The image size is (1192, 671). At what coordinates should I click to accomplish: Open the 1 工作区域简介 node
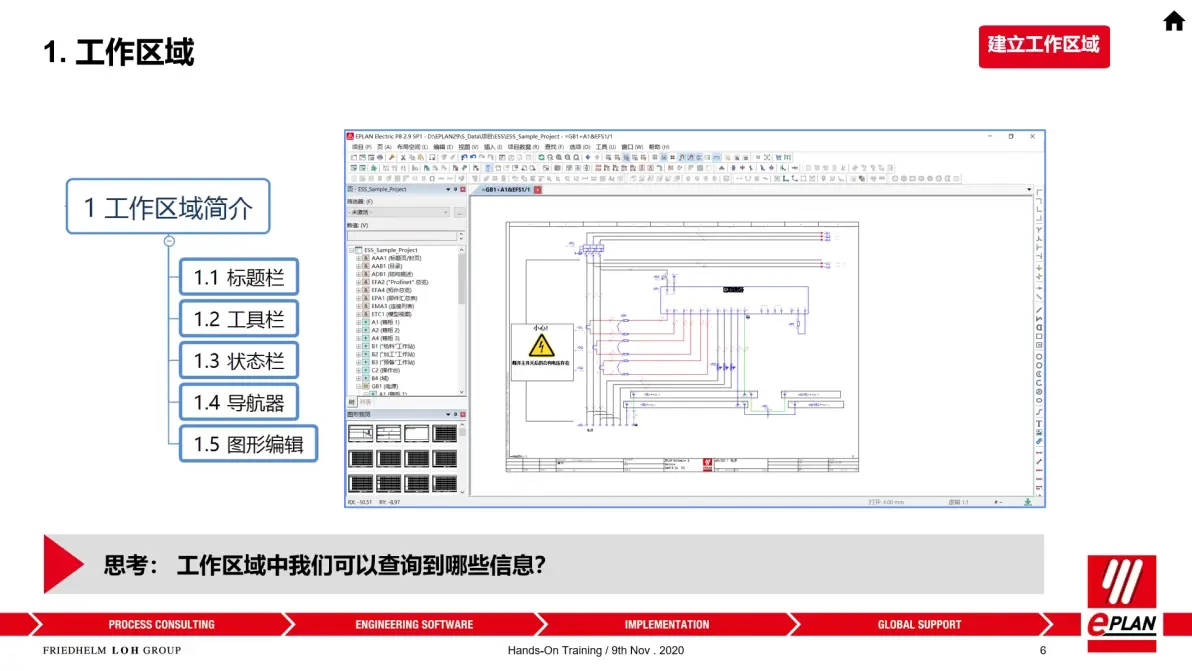[168, 206]
